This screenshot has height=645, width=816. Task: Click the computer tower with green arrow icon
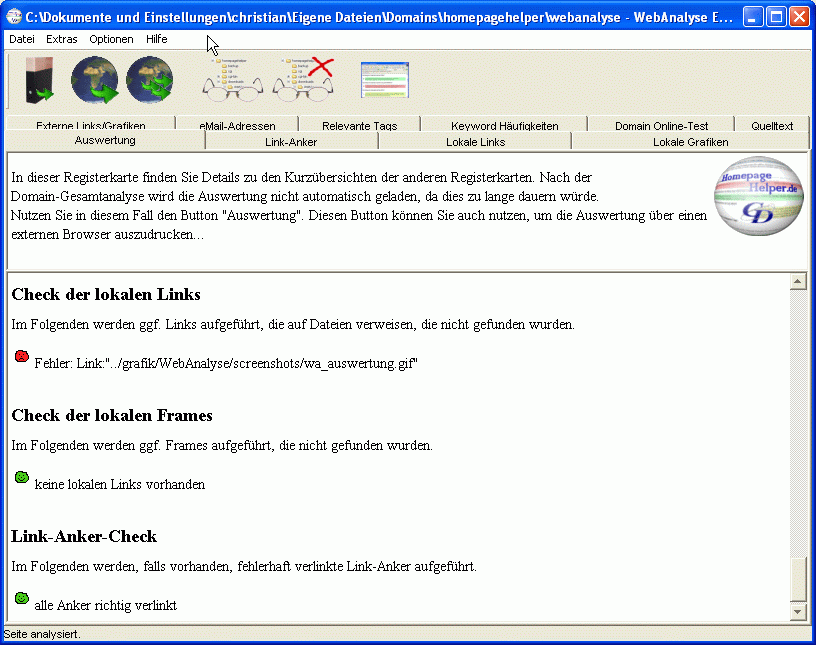39,81
